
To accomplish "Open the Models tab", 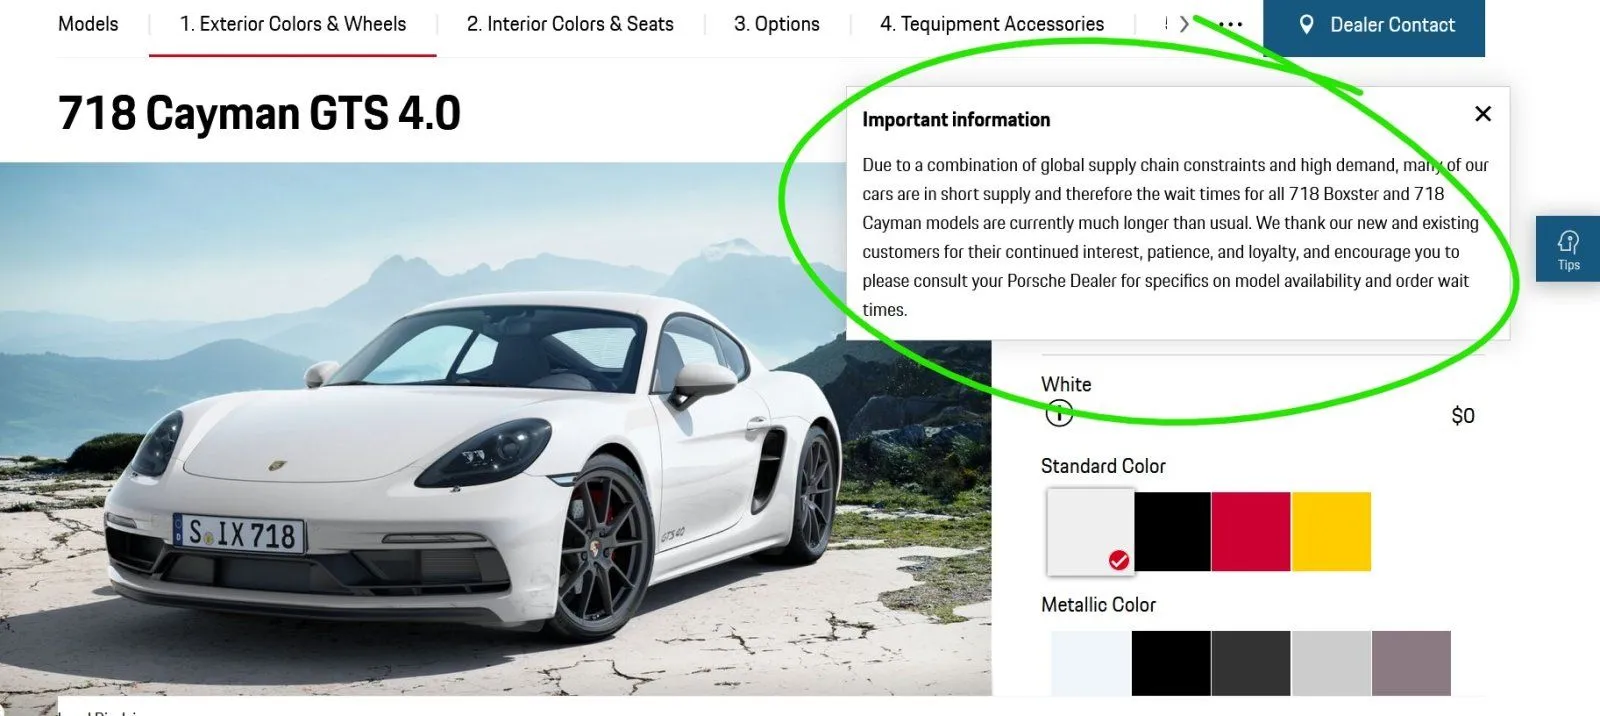I will tap(88, 24).
